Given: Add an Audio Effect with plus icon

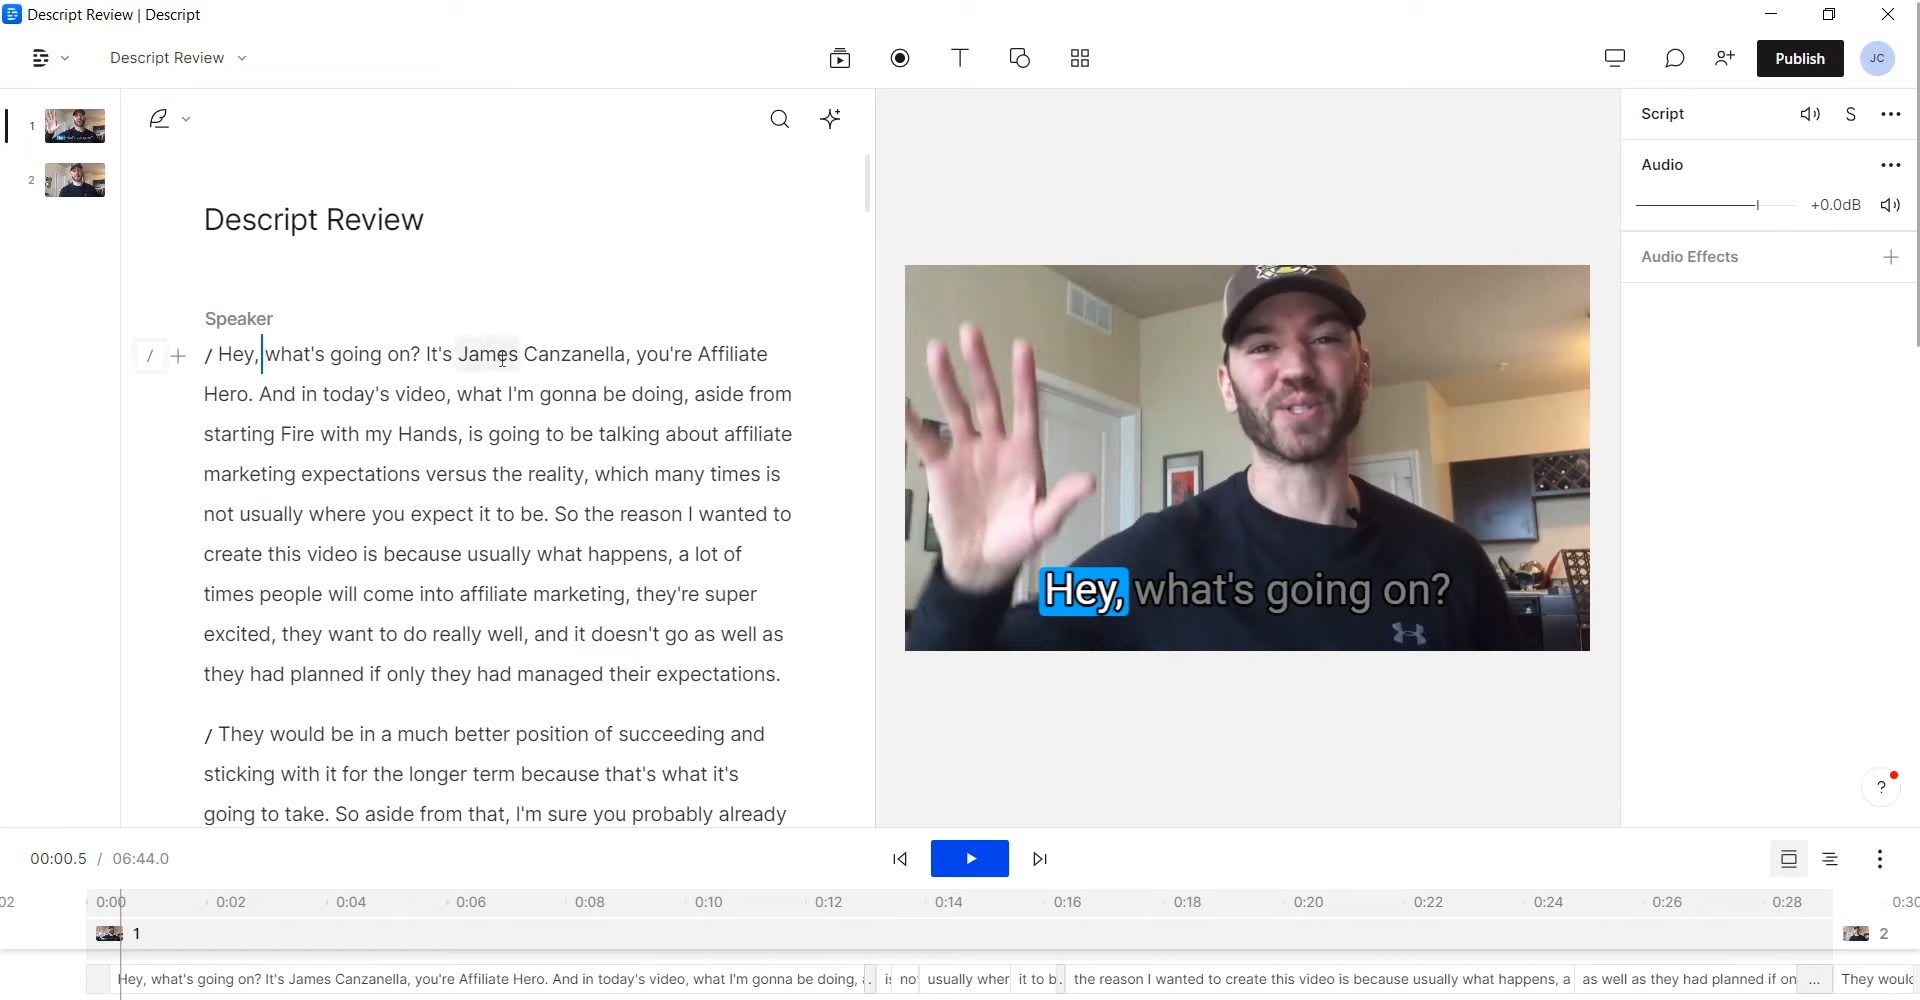Looking at the screenshot, I should click(x=1891, y=257).
